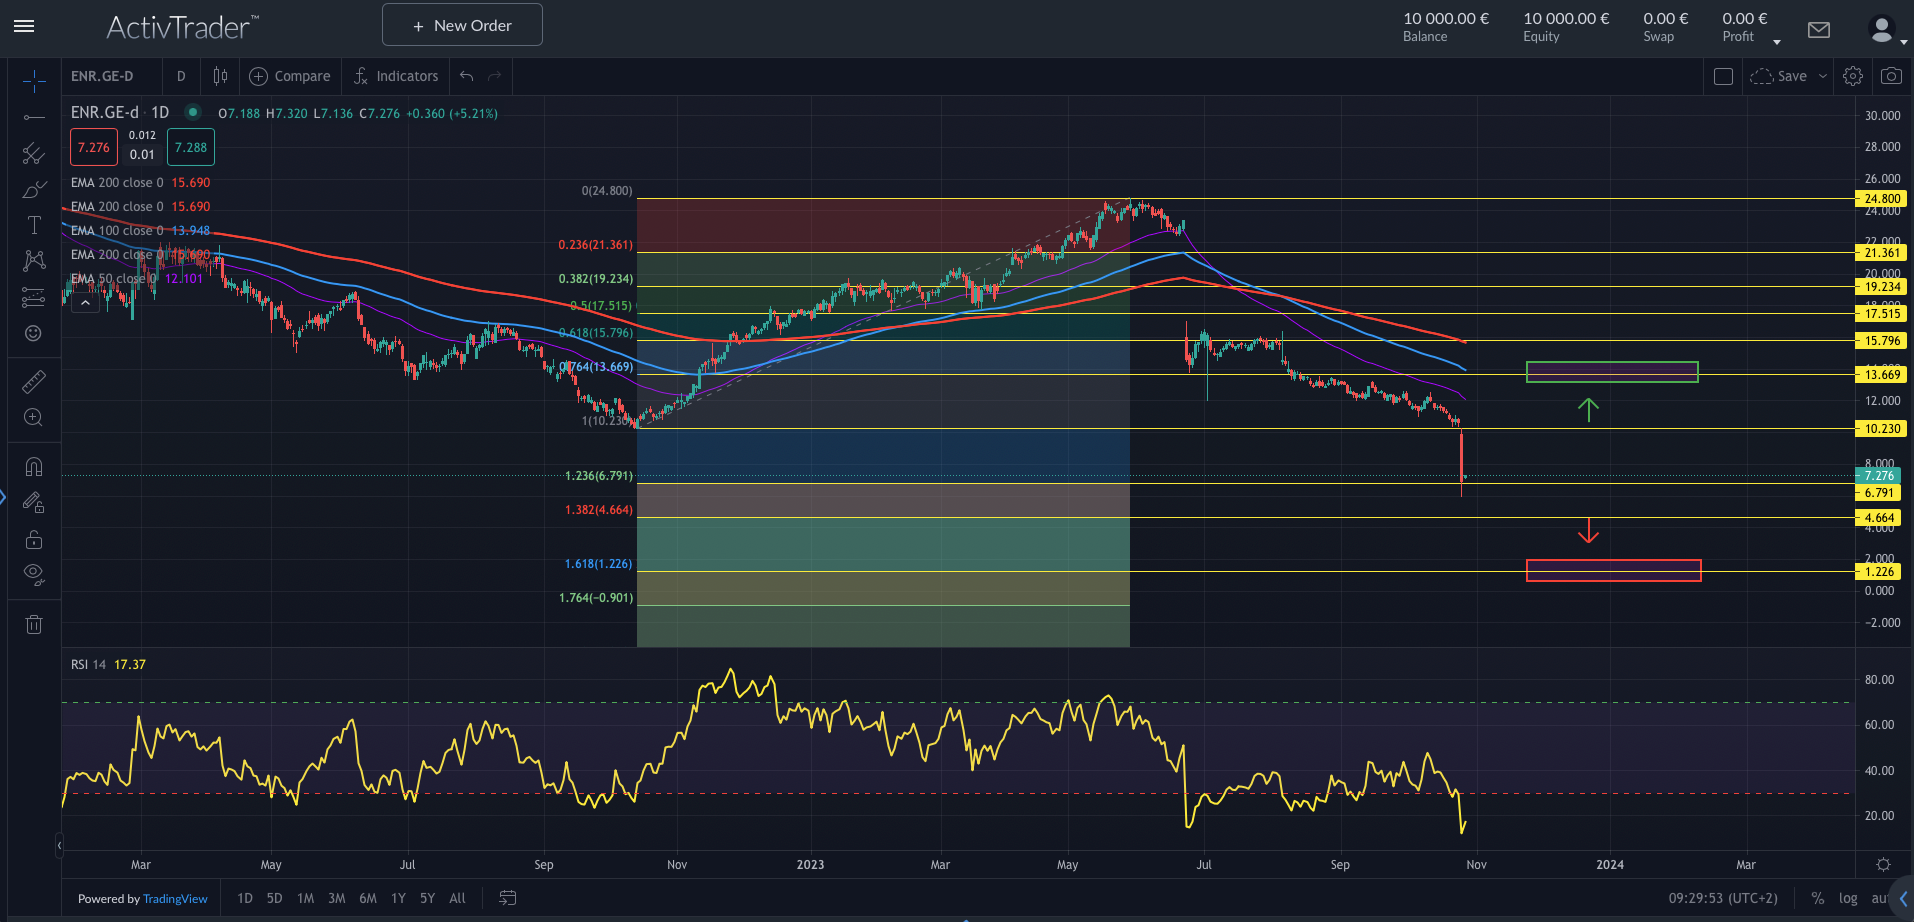Open the user account dropdown
1914x922 pixels.
1886,30
